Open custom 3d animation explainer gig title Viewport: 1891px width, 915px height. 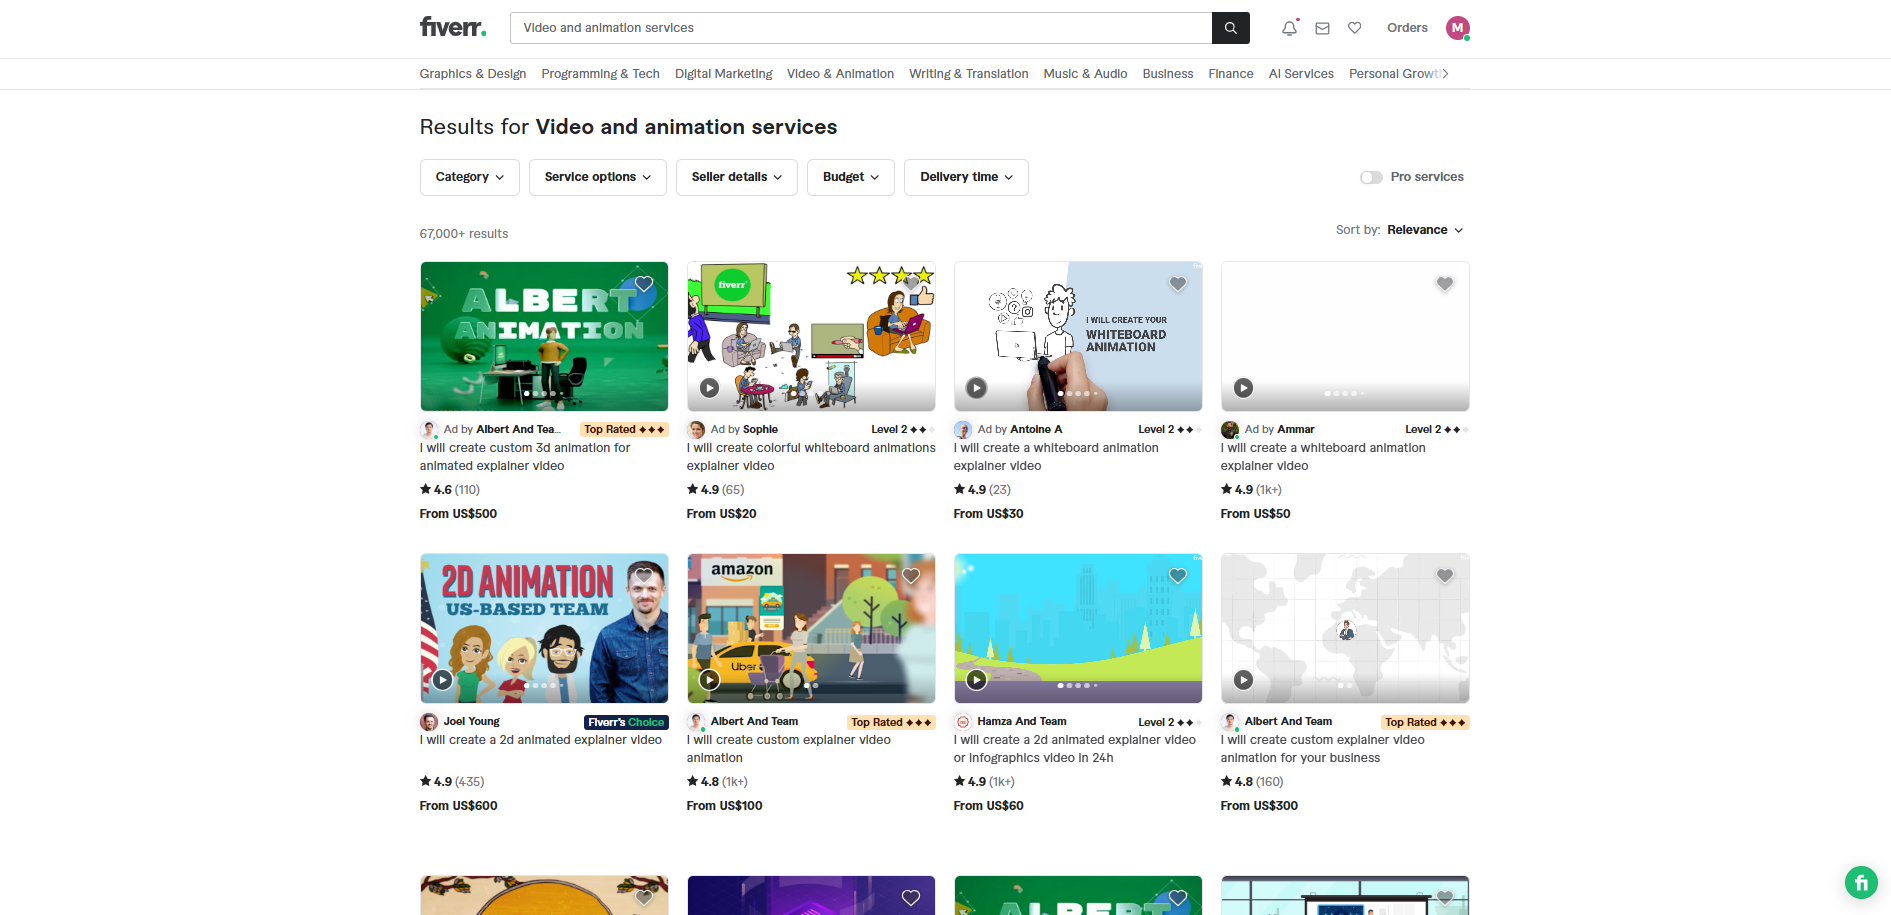pos(525,457)
